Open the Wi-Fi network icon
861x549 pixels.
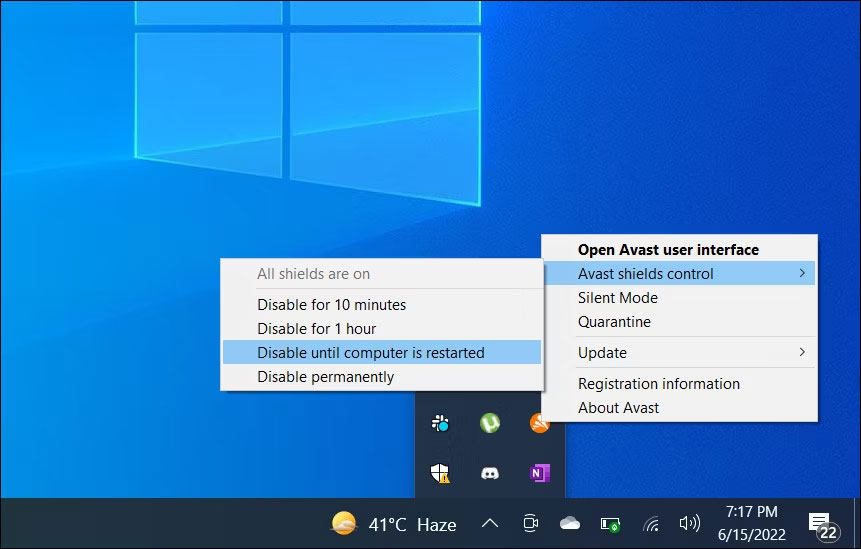point(650,524)
